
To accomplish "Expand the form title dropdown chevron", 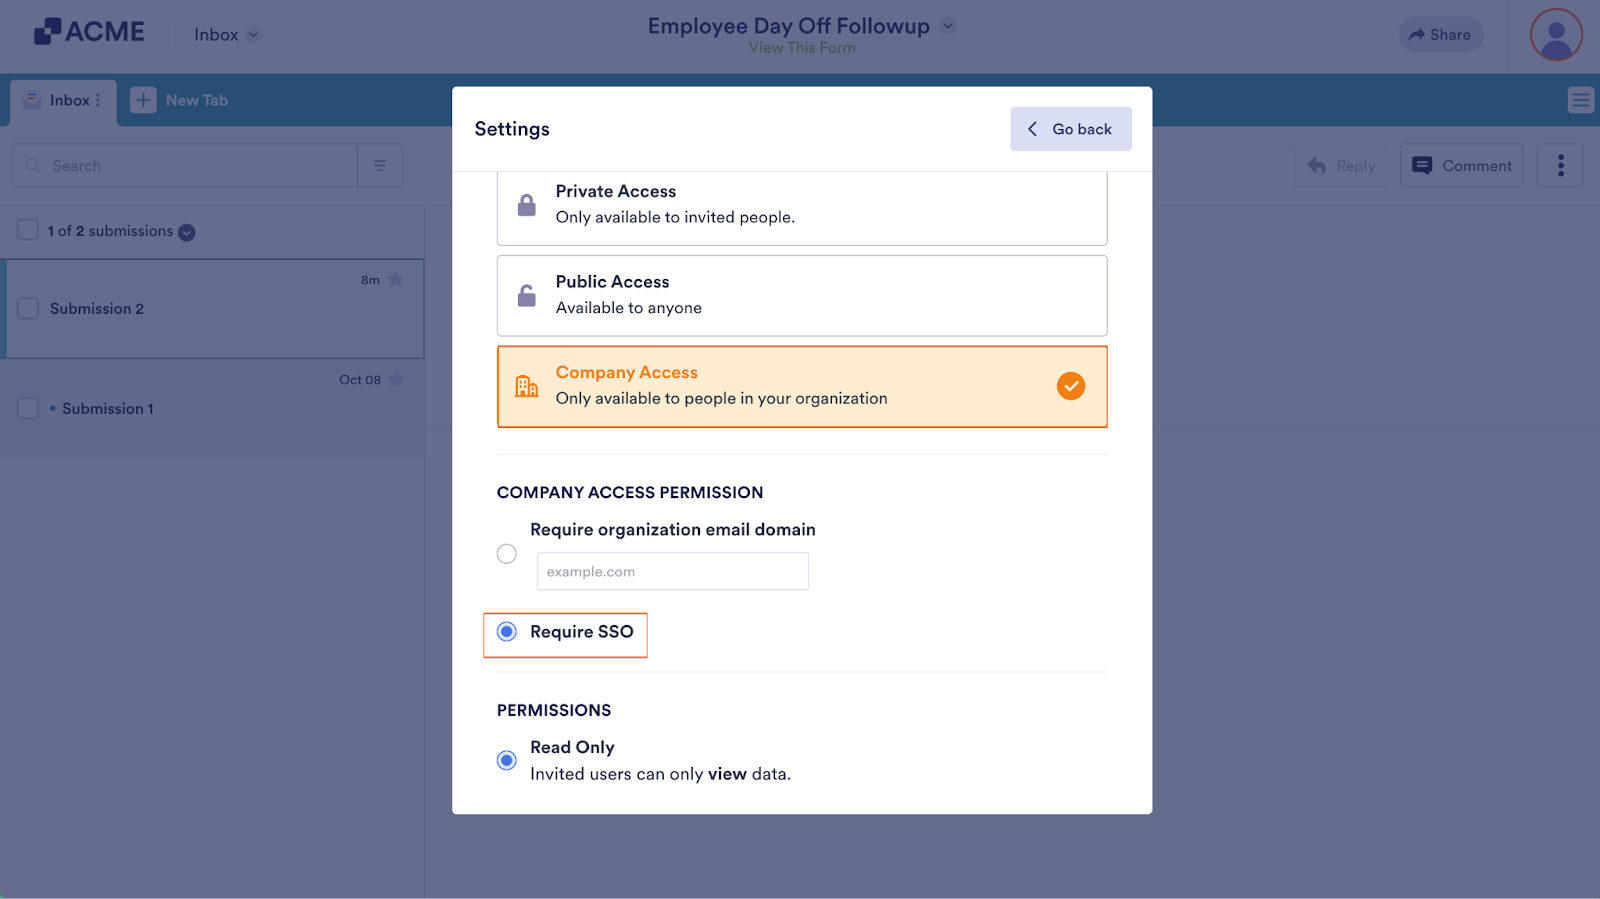I will click(x=948, y=26).
